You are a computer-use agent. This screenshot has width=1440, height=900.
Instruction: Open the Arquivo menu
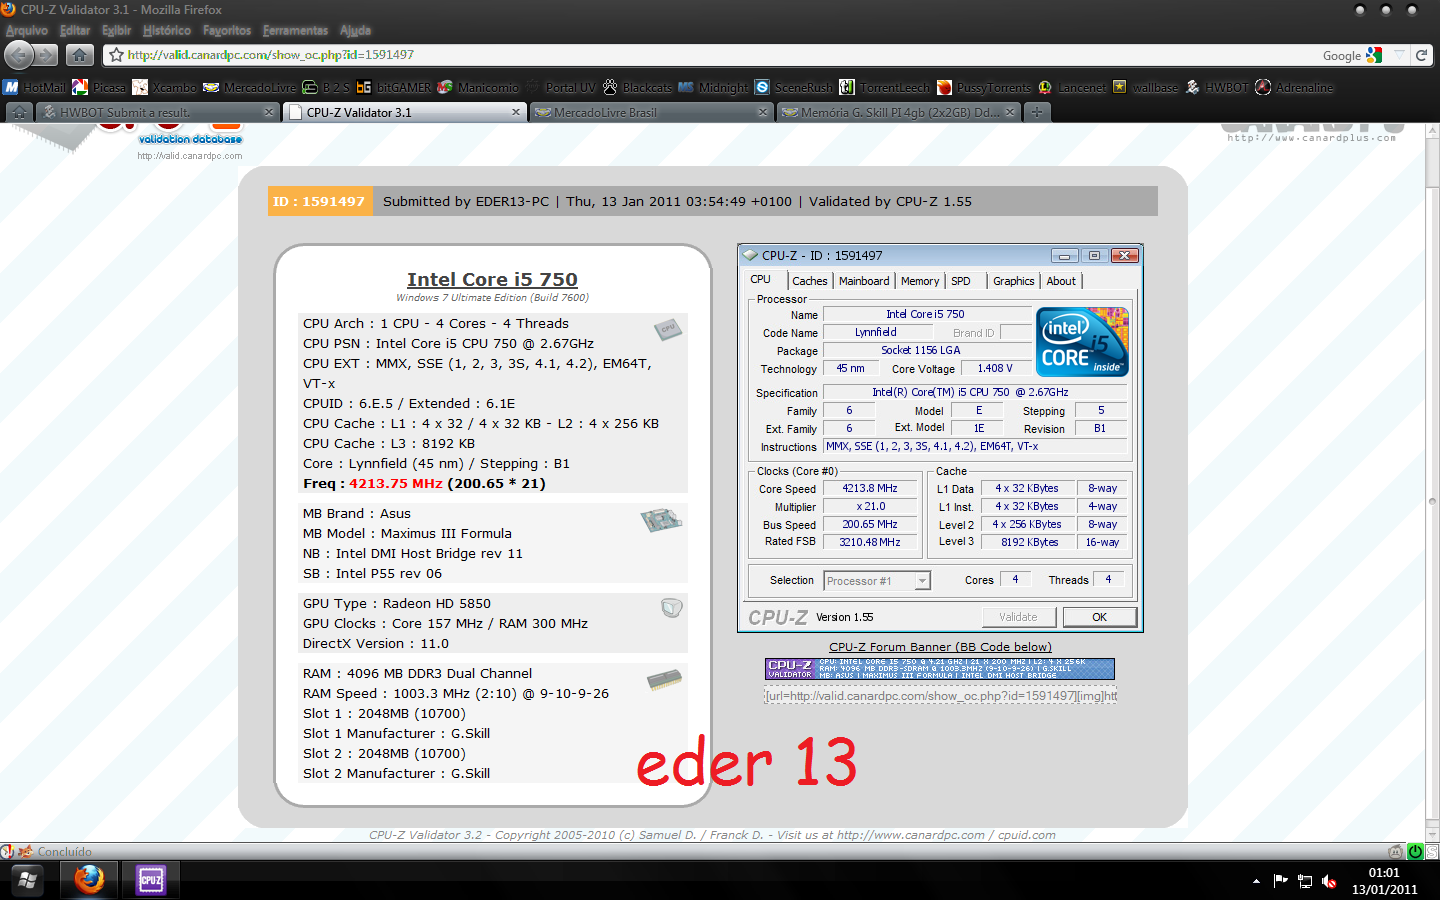coord(27,31)
